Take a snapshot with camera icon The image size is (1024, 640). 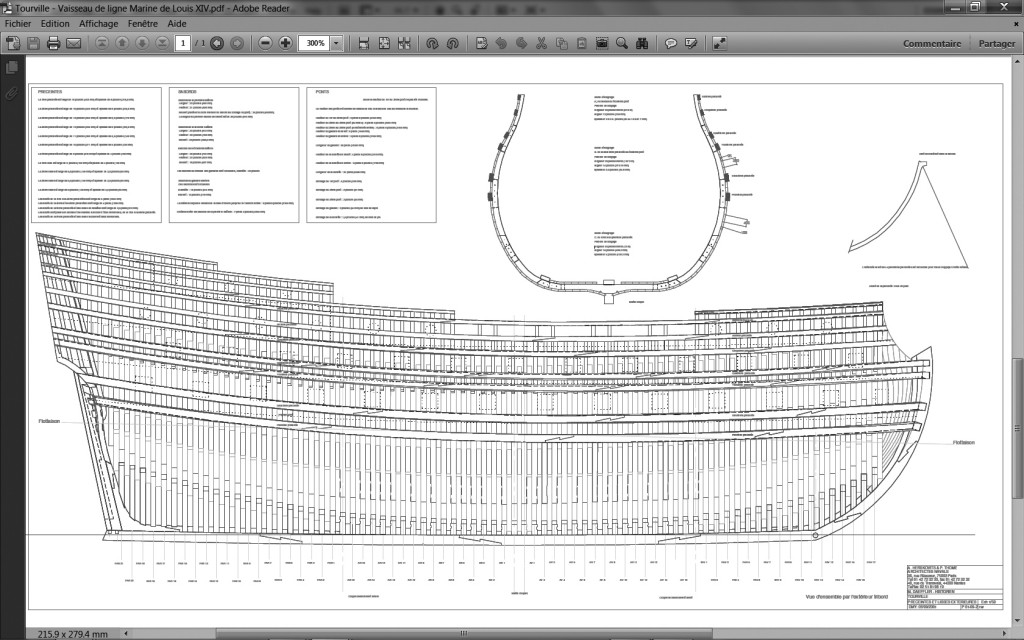(602, 44)
